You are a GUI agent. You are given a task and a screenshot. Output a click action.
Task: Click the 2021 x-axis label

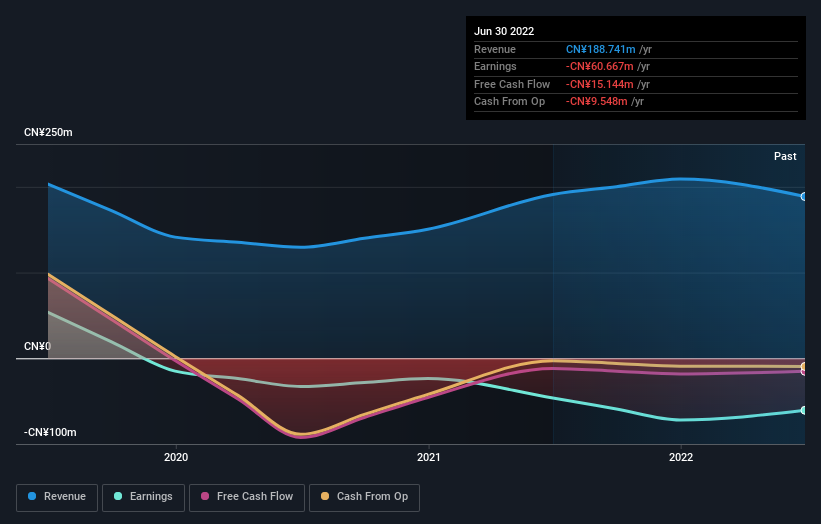tap(429, 458)
